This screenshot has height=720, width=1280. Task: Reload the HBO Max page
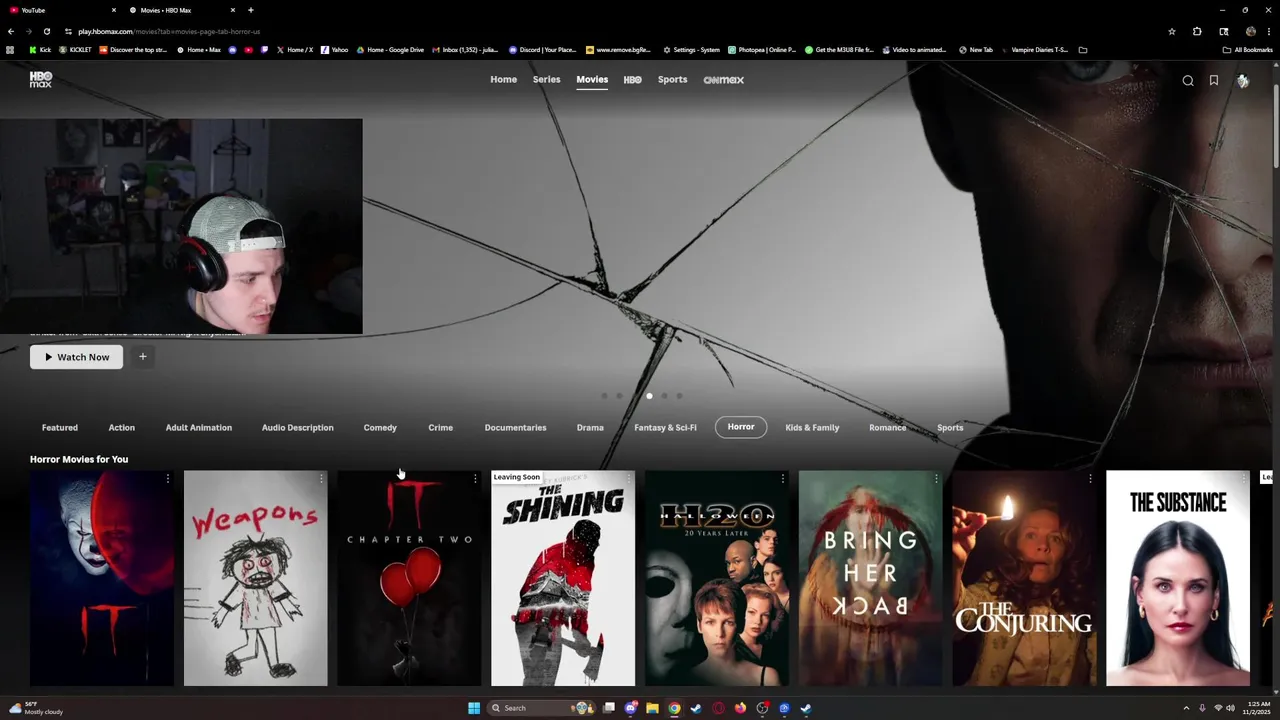point(46,31)
